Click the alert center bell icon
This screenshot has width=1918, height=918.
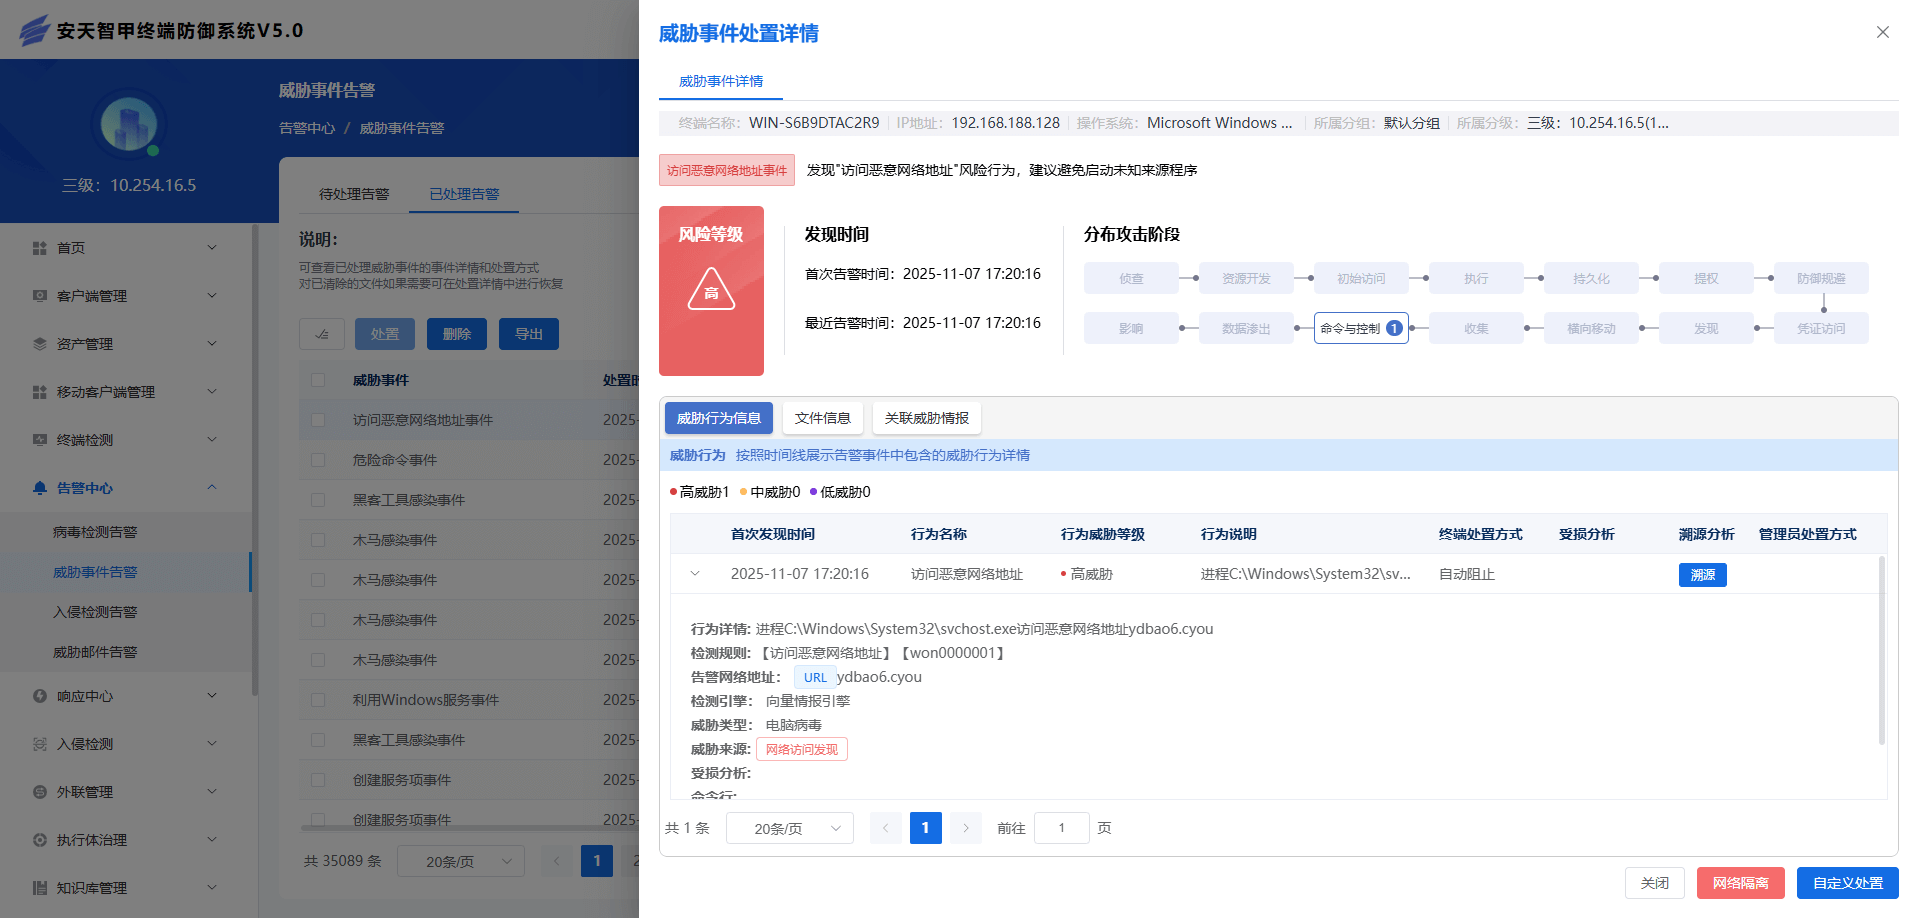tap(40, 488)
